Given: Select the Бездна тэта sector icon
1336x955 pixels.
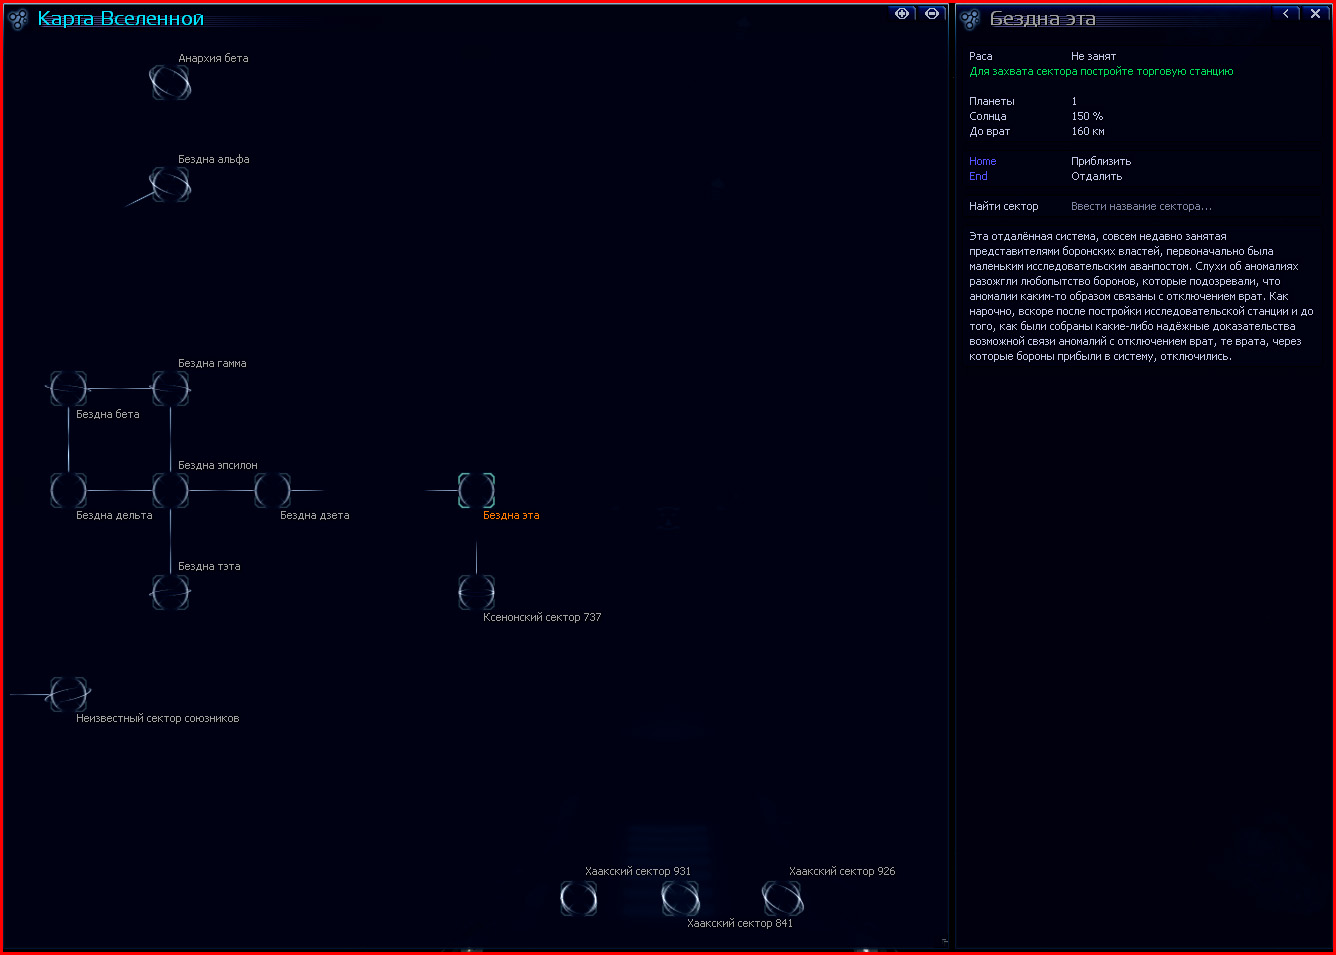Looking at the screenshot, I should 170,592.
